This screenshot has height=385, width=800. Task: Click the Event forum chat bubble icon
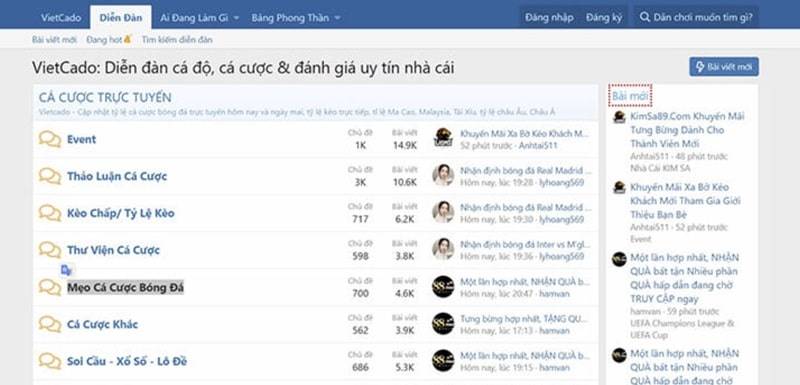49,139
